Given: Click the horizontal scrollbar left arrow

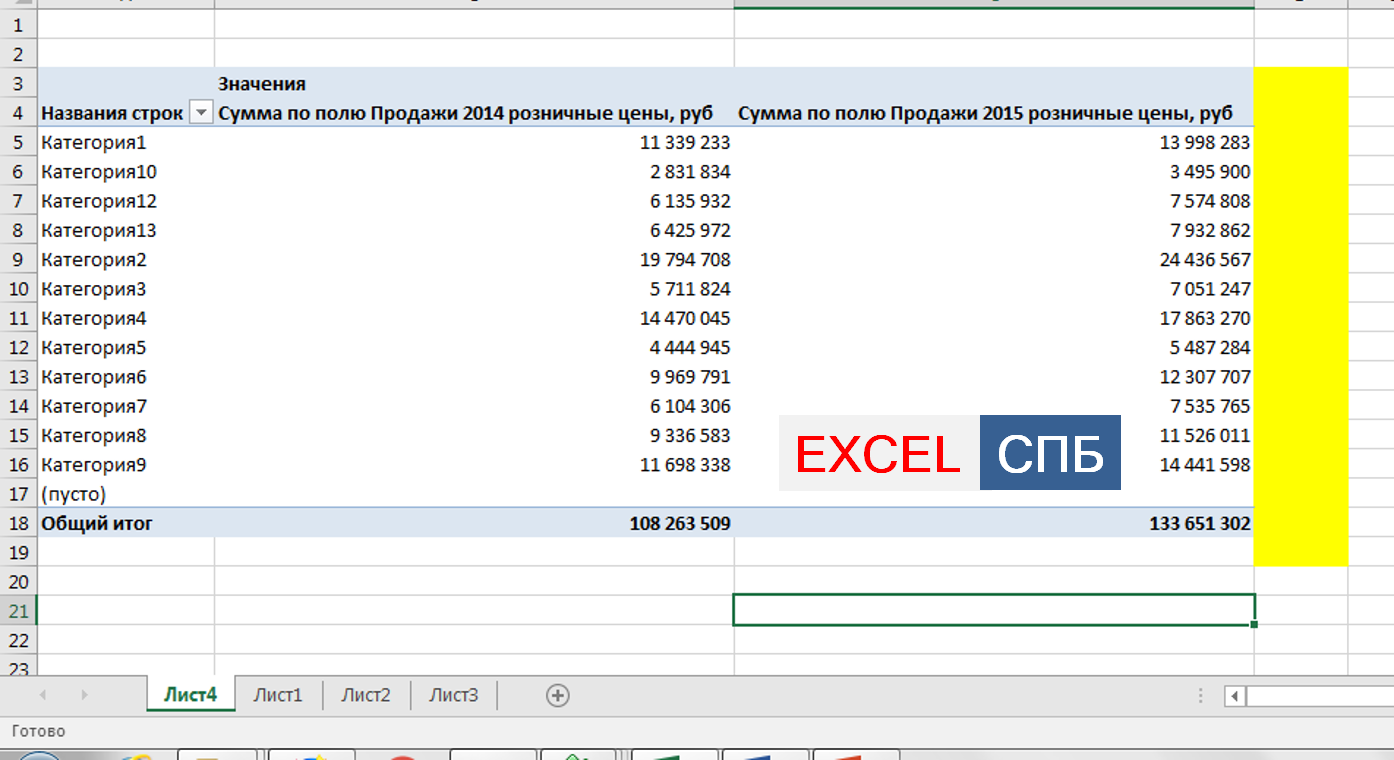Looking at the screenshot, I should point(1236,696).
